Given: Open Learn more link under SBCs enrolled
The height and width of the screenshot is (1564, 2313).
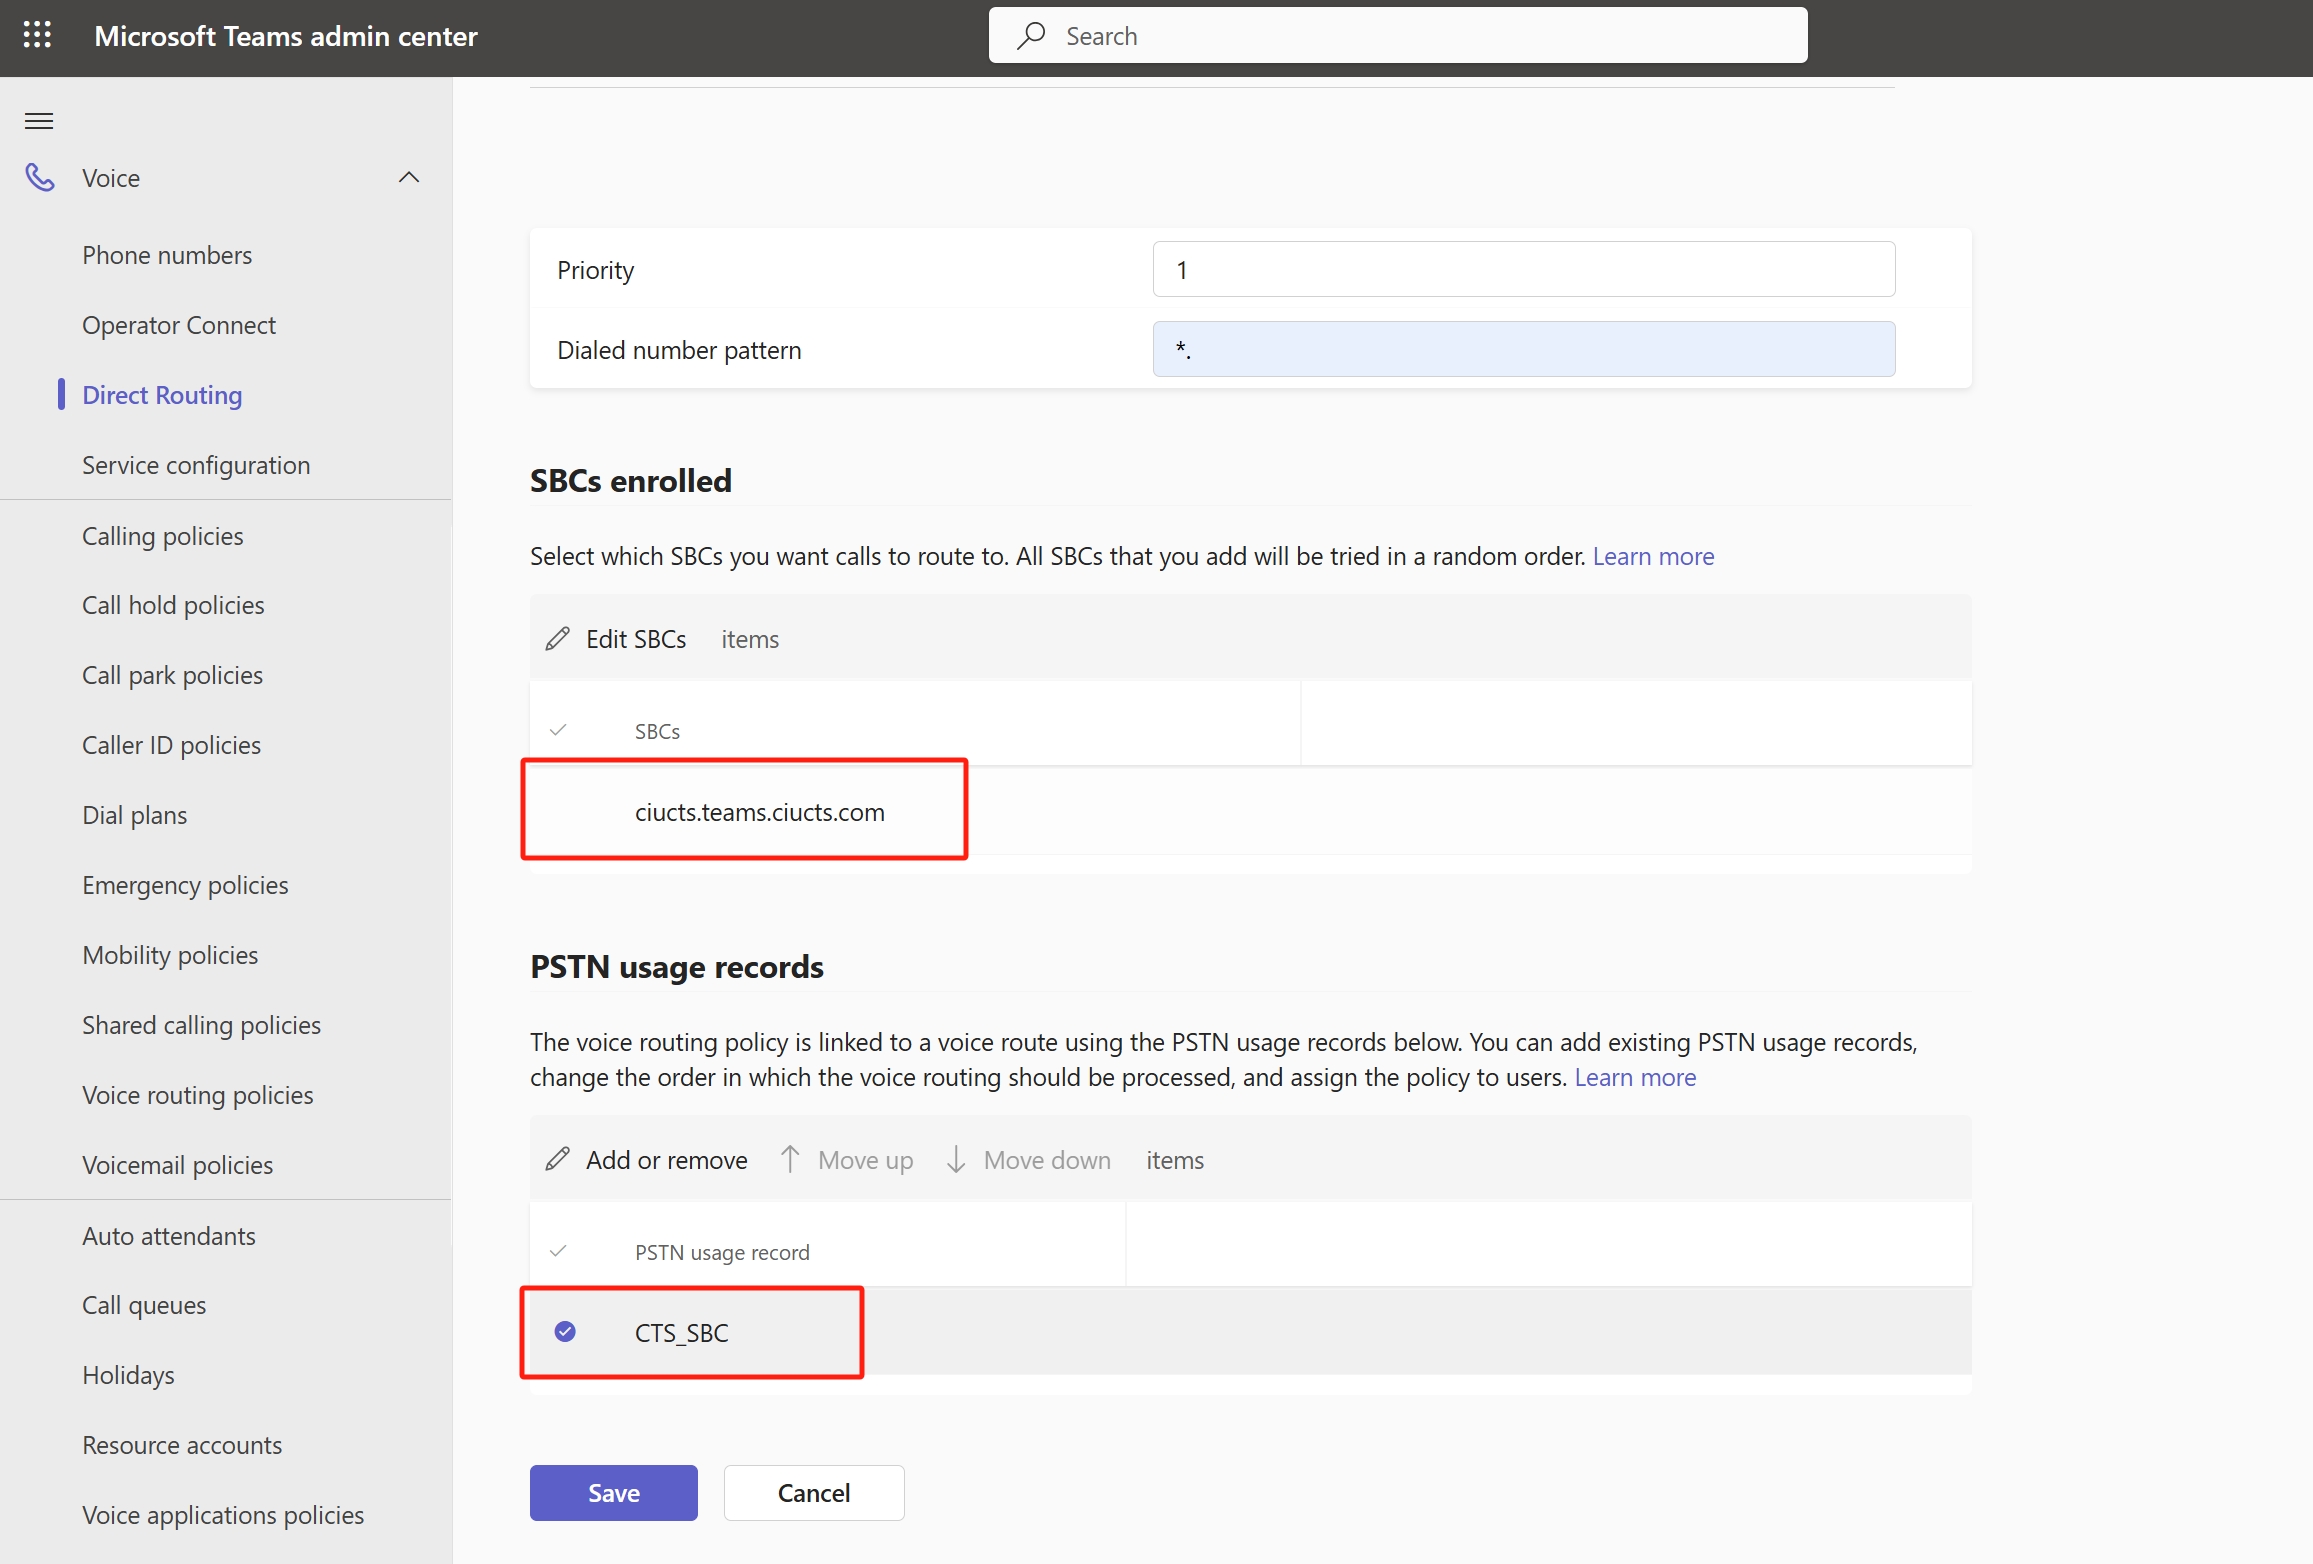Looking at the screenshot, I should [1653, 556].
